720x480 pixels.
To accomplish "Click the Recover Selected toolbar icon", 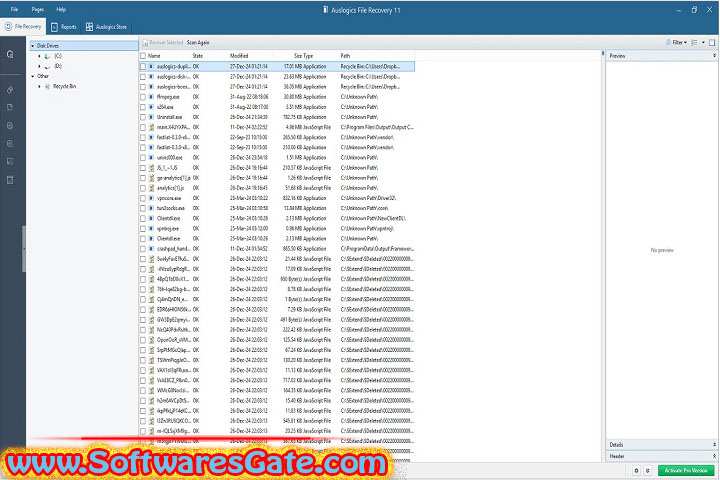I will click(x=145, y=43).
